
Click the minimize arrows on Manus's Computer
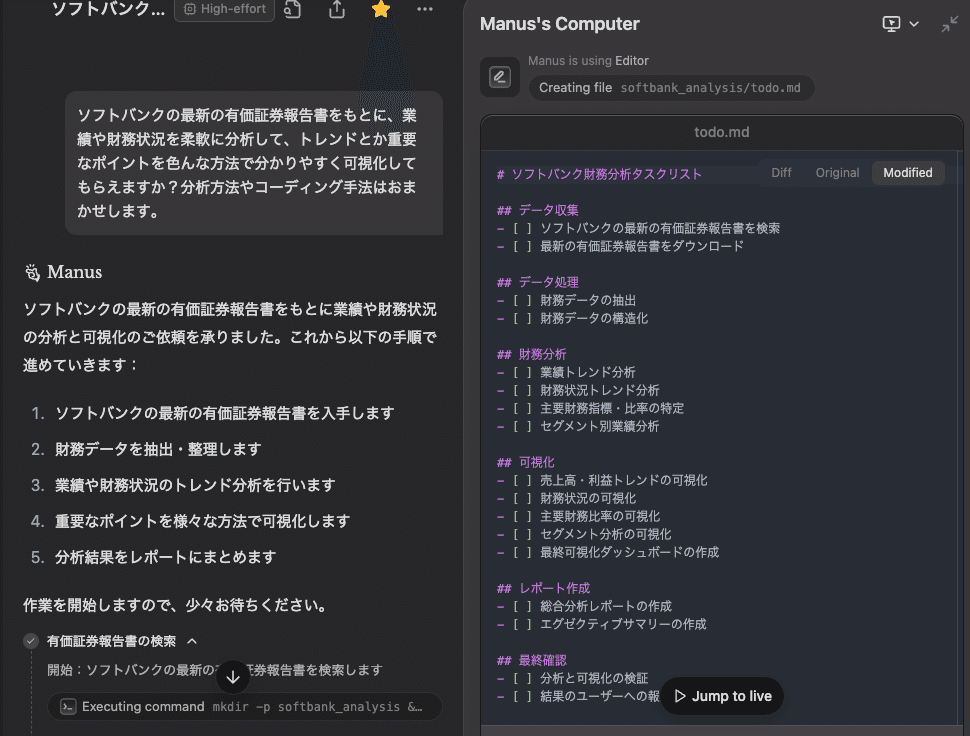949,24
